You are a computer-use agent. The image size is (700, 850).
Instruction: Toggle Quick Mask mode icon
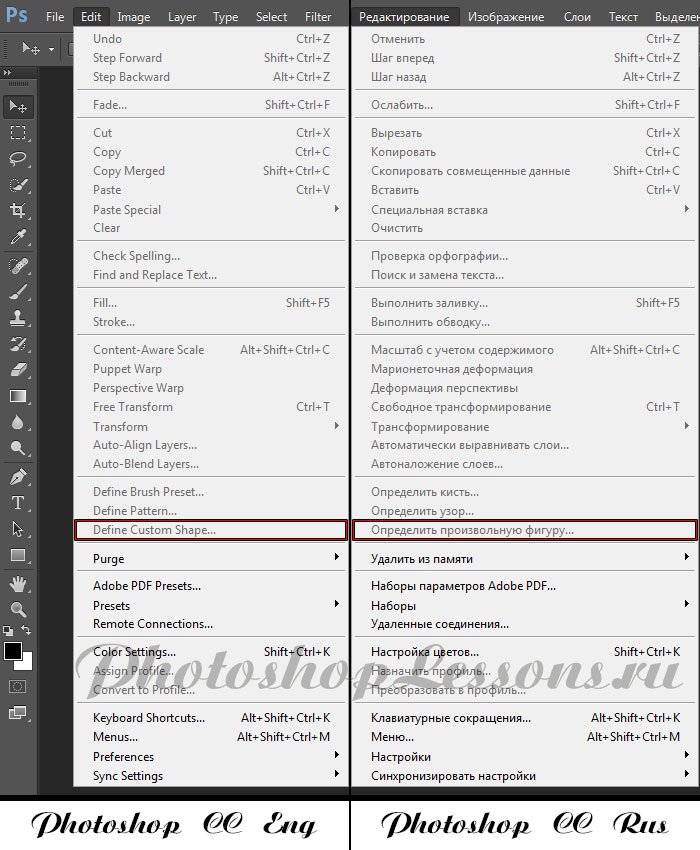pos(17,686)
